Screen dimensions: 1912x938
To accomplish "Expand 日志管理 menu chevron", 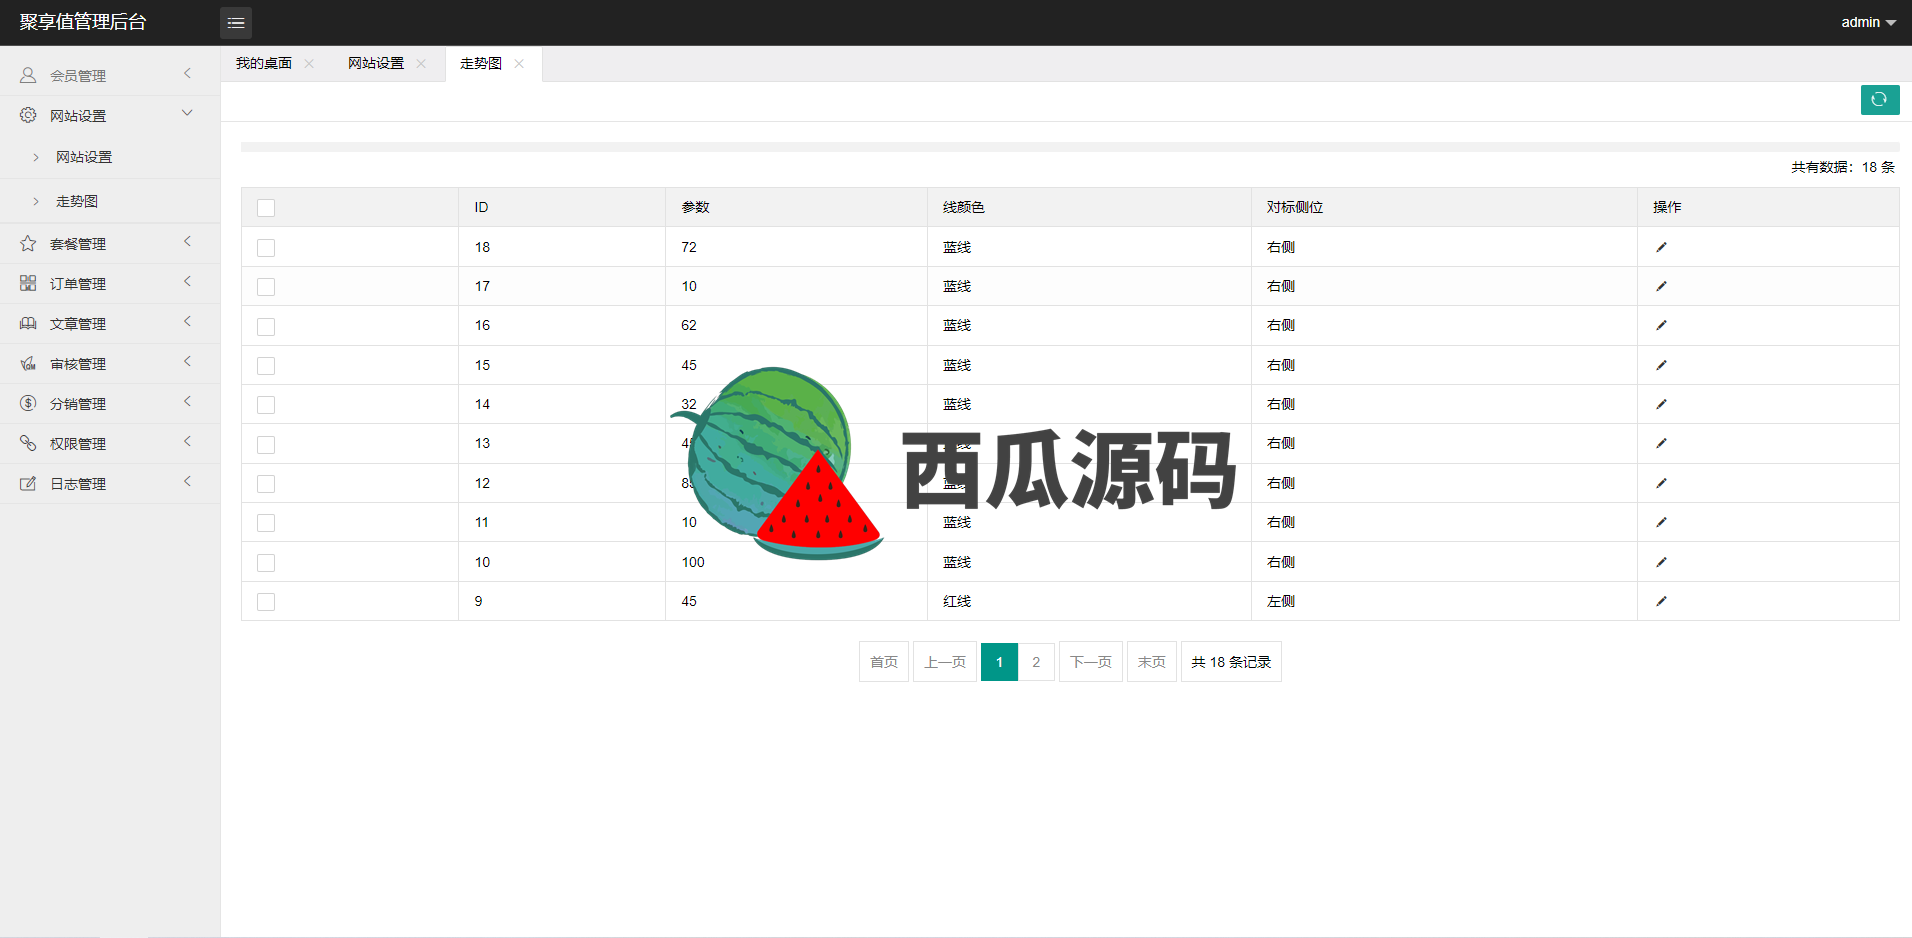I will pos(187,481).
